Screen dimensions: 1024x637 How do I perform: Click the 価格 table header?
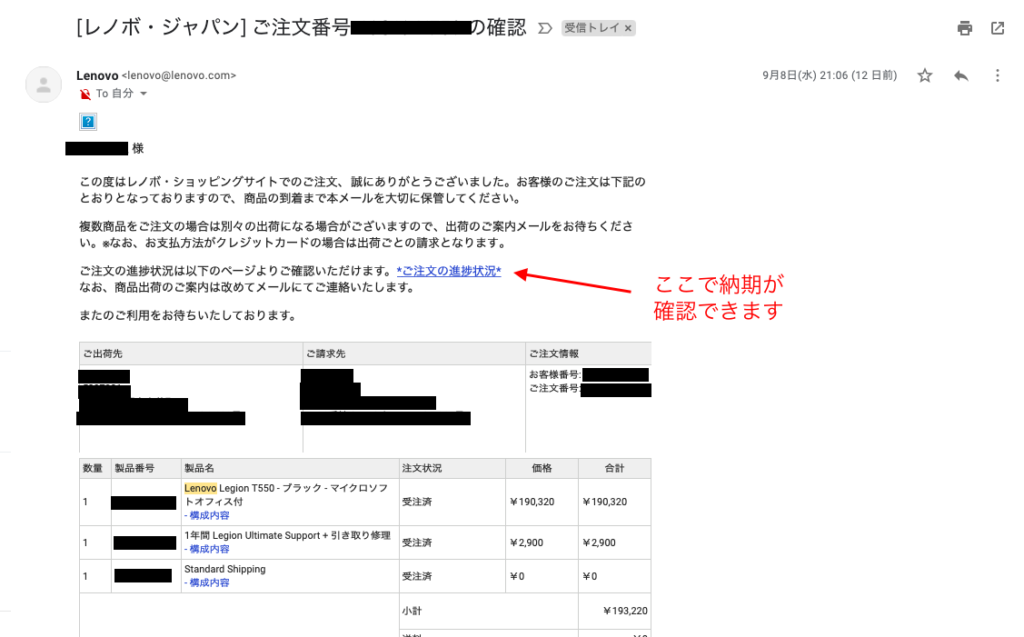pyautogui.click(x=541, y=468)
